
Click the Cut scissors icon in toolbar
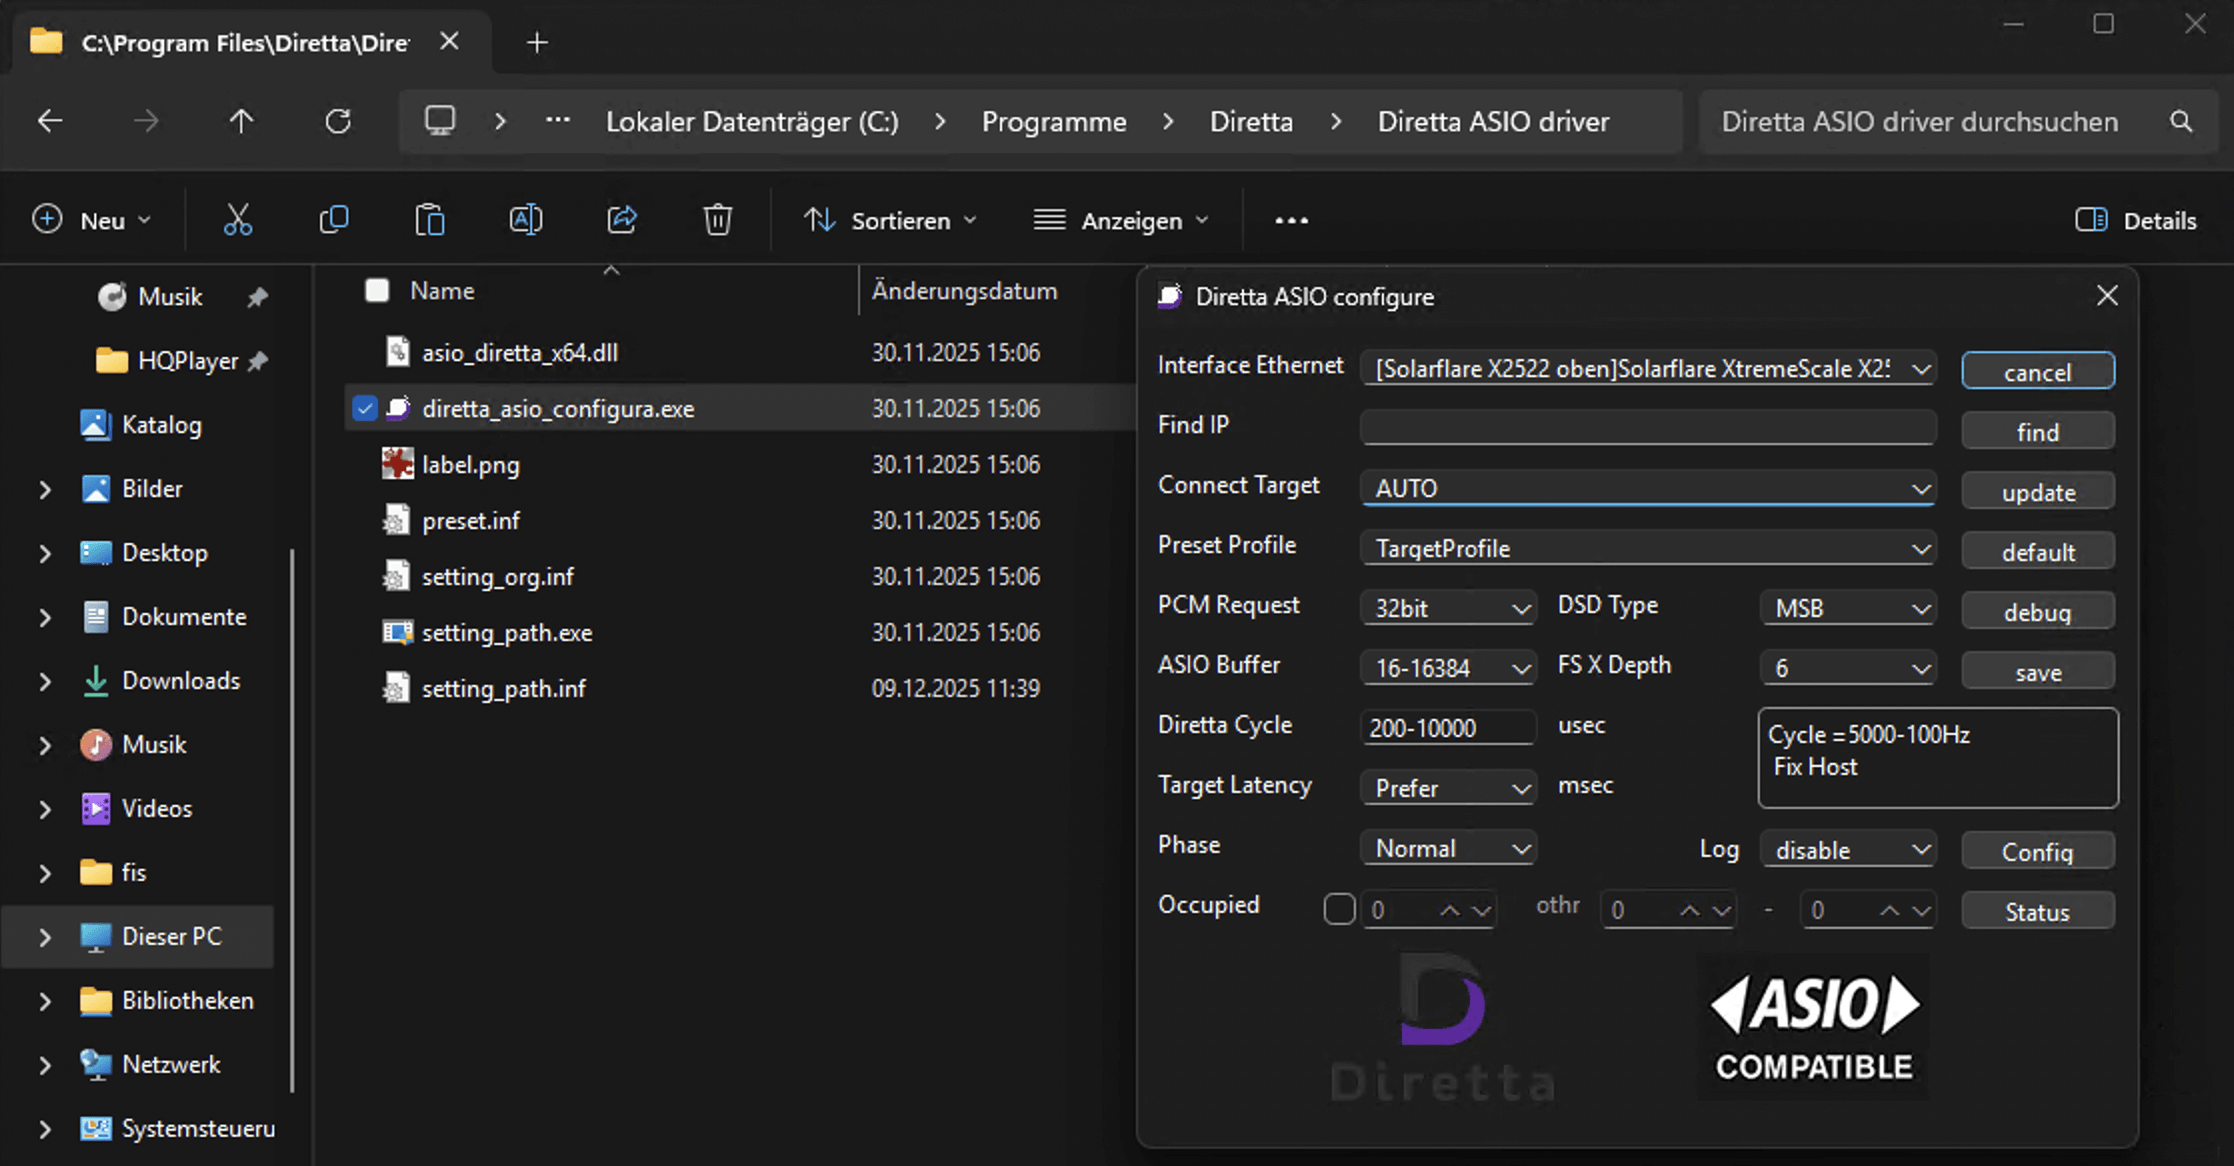click(237, 220)
